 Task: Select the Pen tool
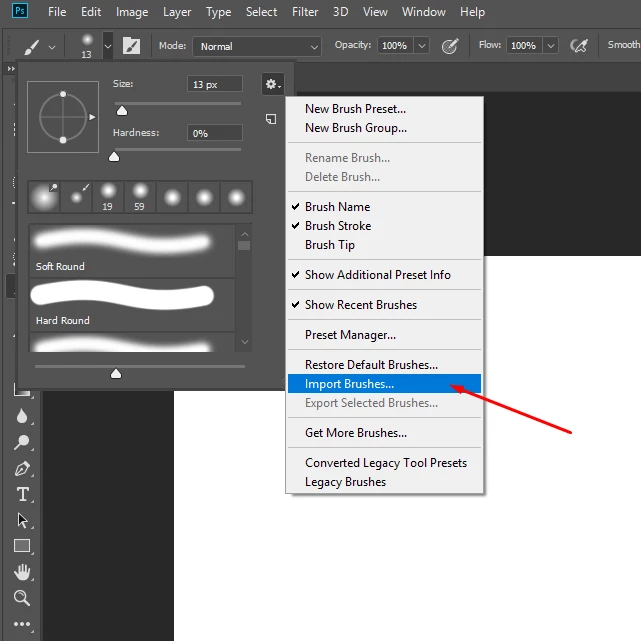pyautogui.click(x=22, y=468)
